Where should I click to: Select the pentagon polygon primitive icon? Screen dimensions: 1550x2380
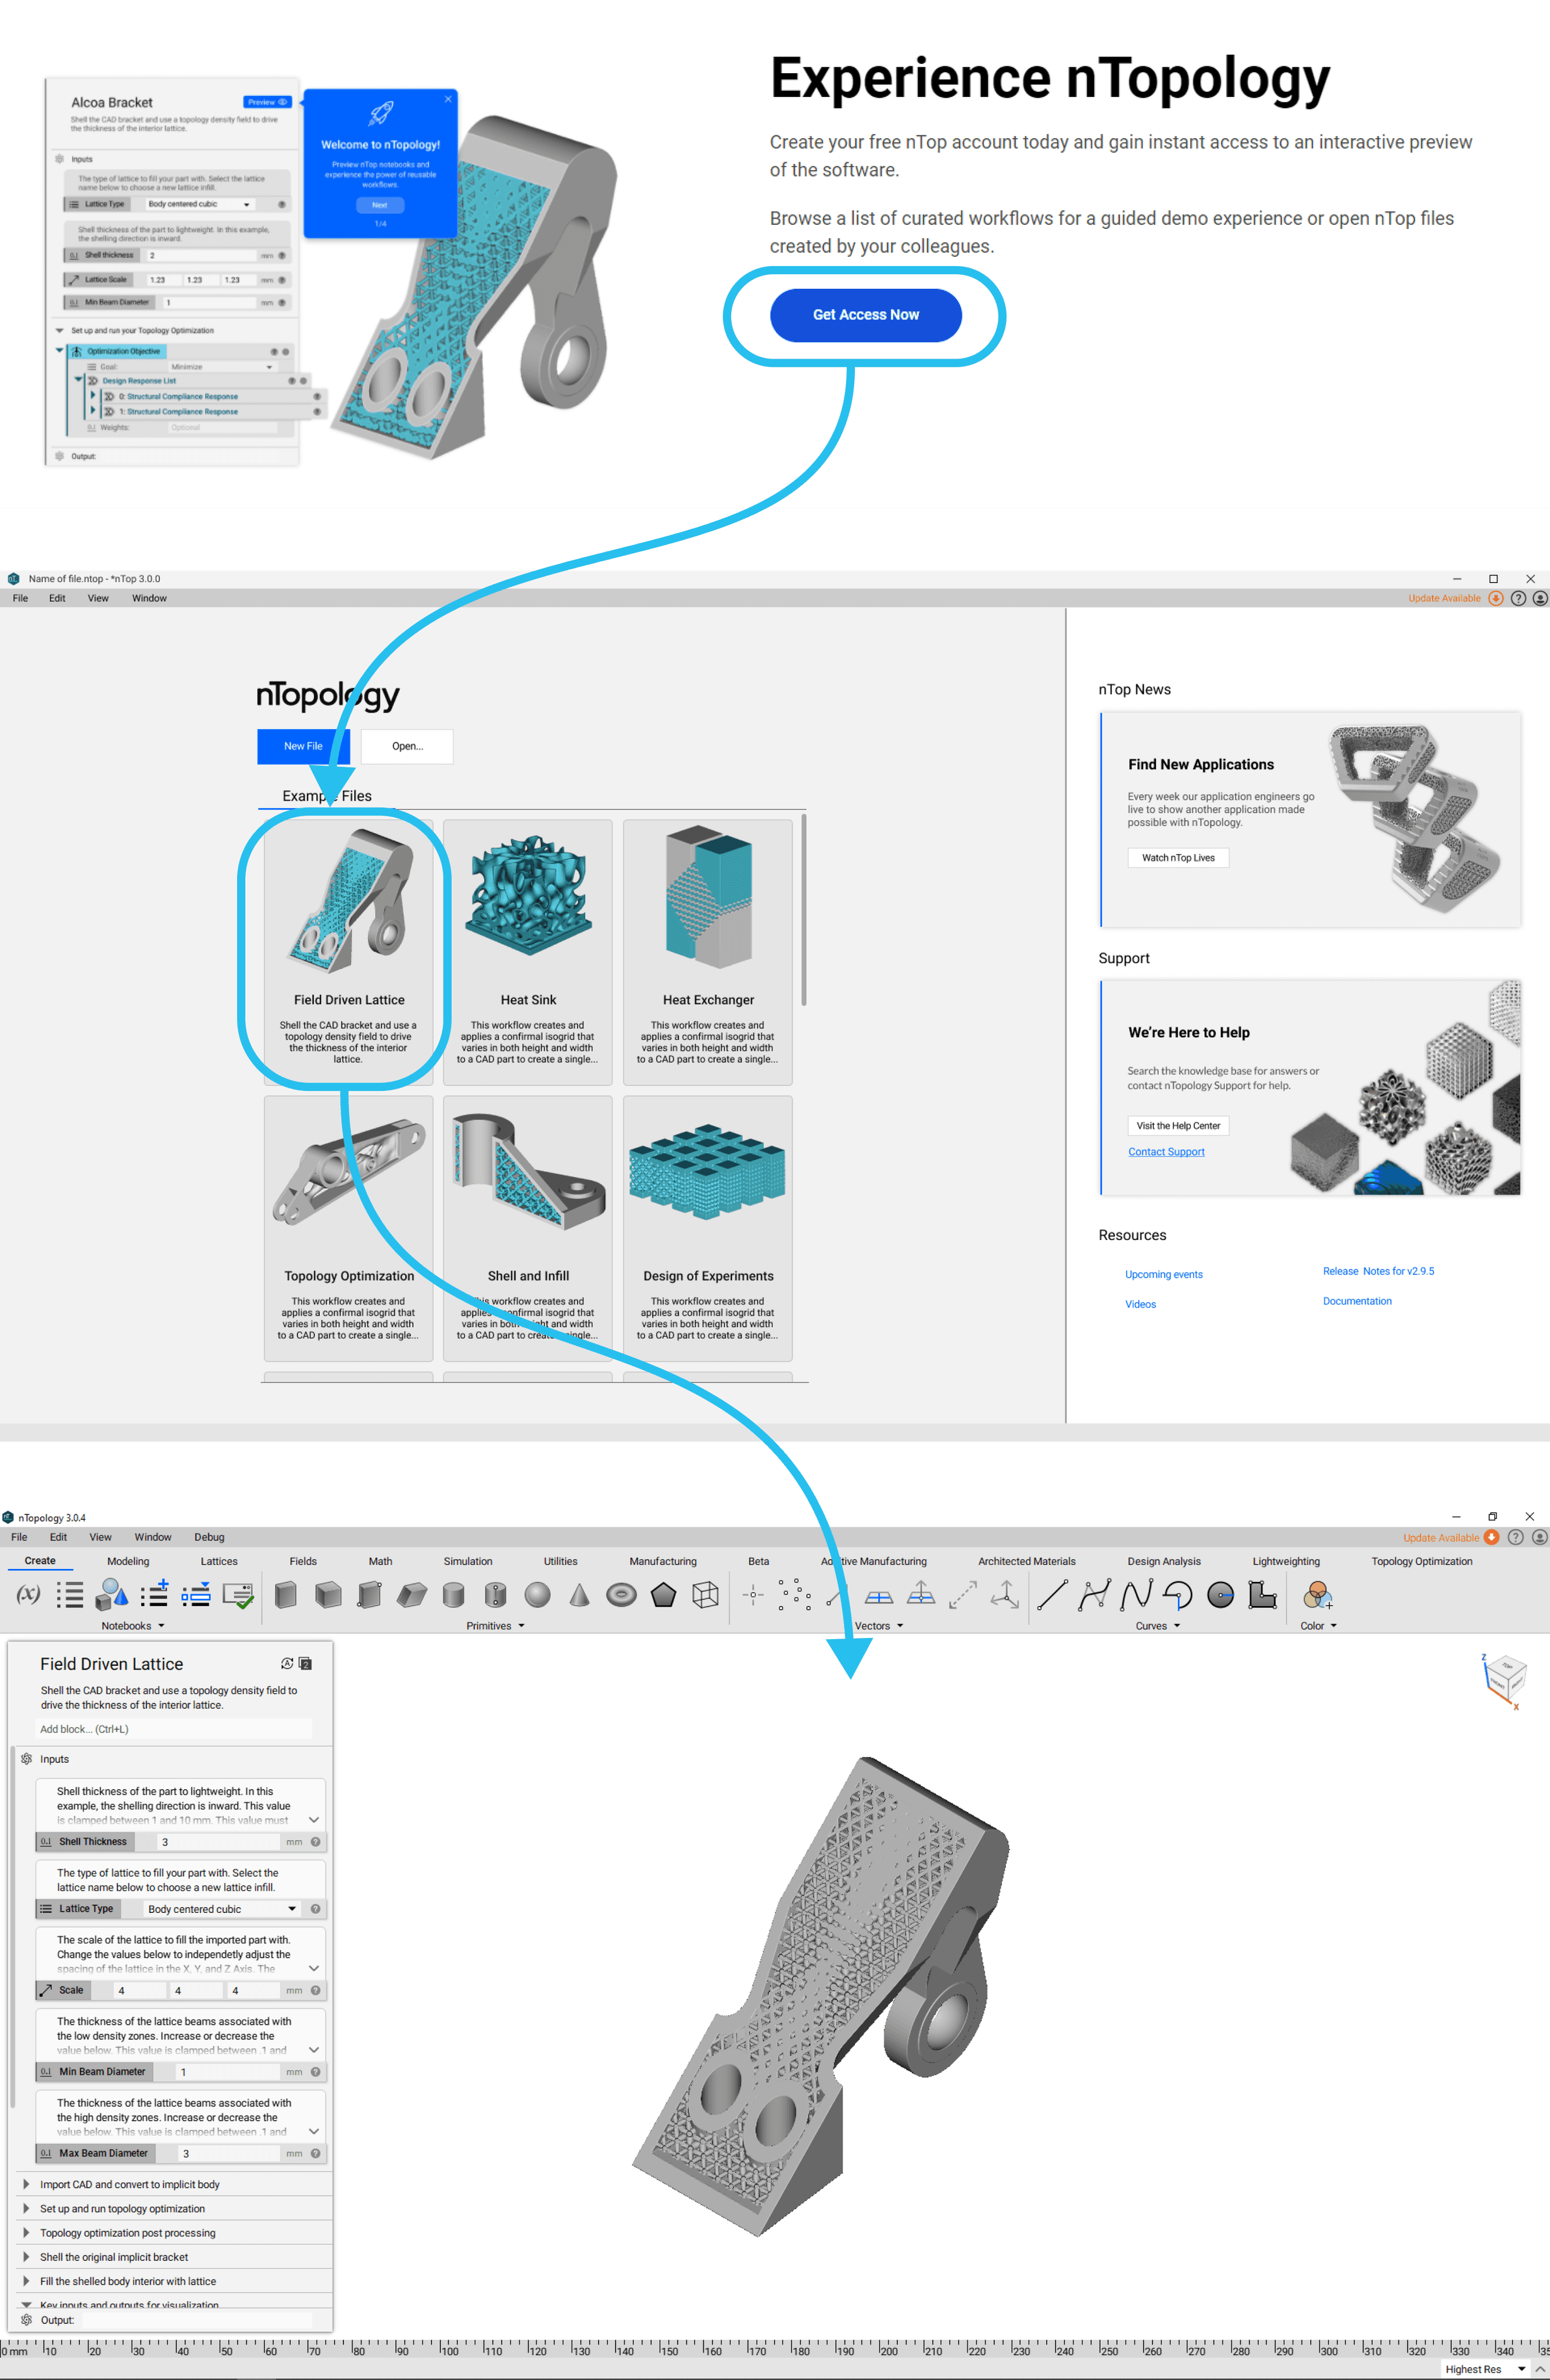663,1594
